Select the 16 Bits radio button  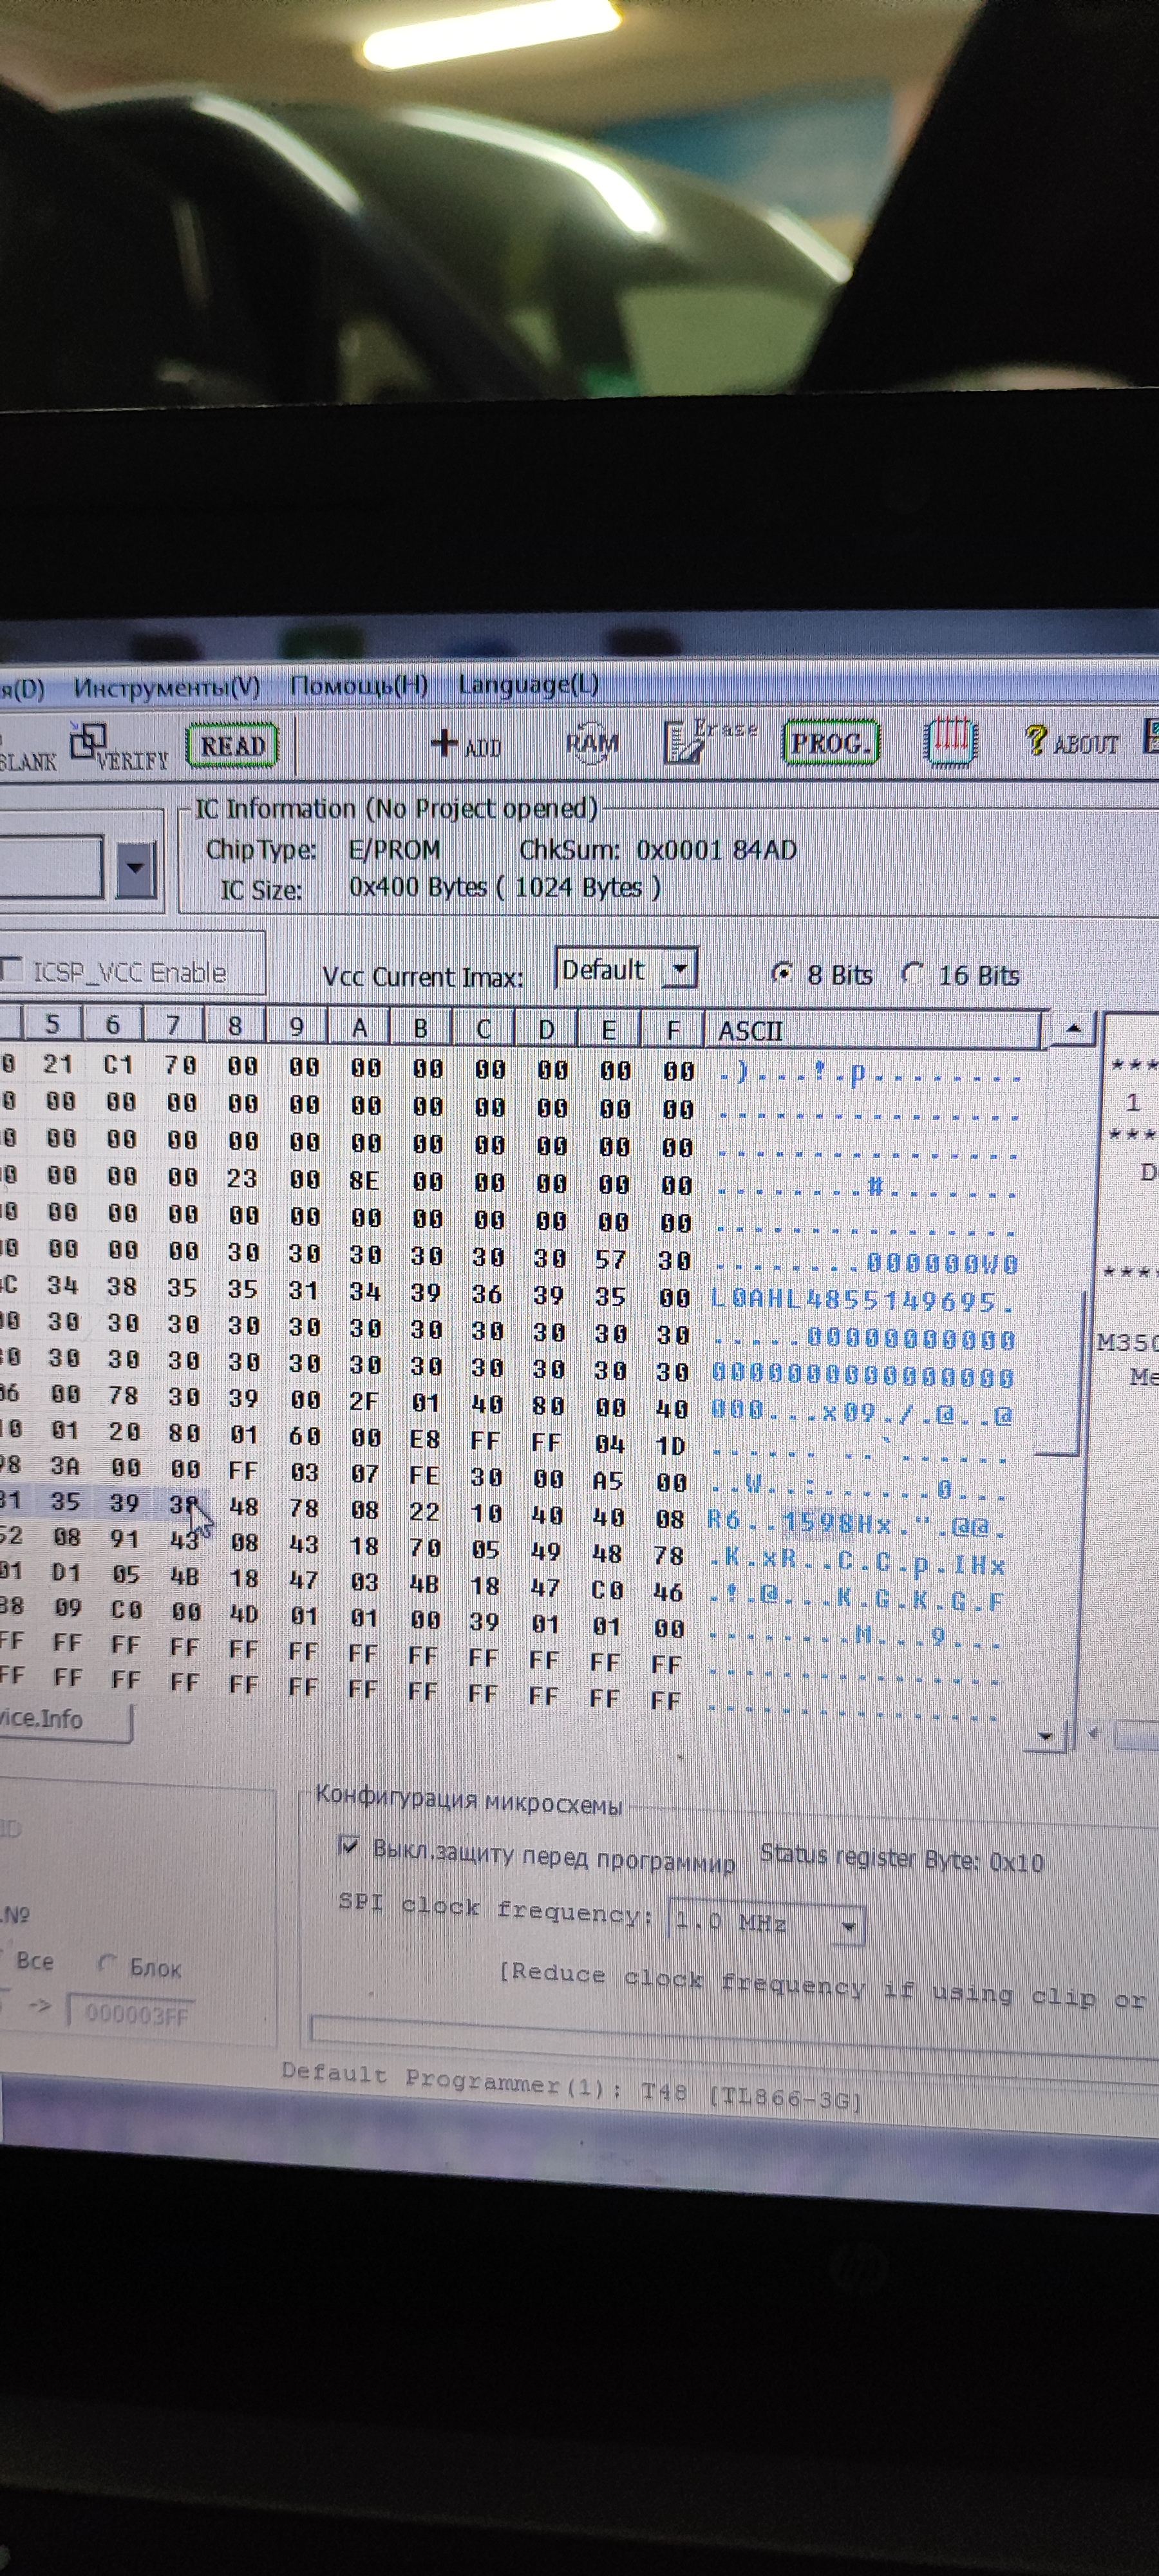[x=912, y=973]
